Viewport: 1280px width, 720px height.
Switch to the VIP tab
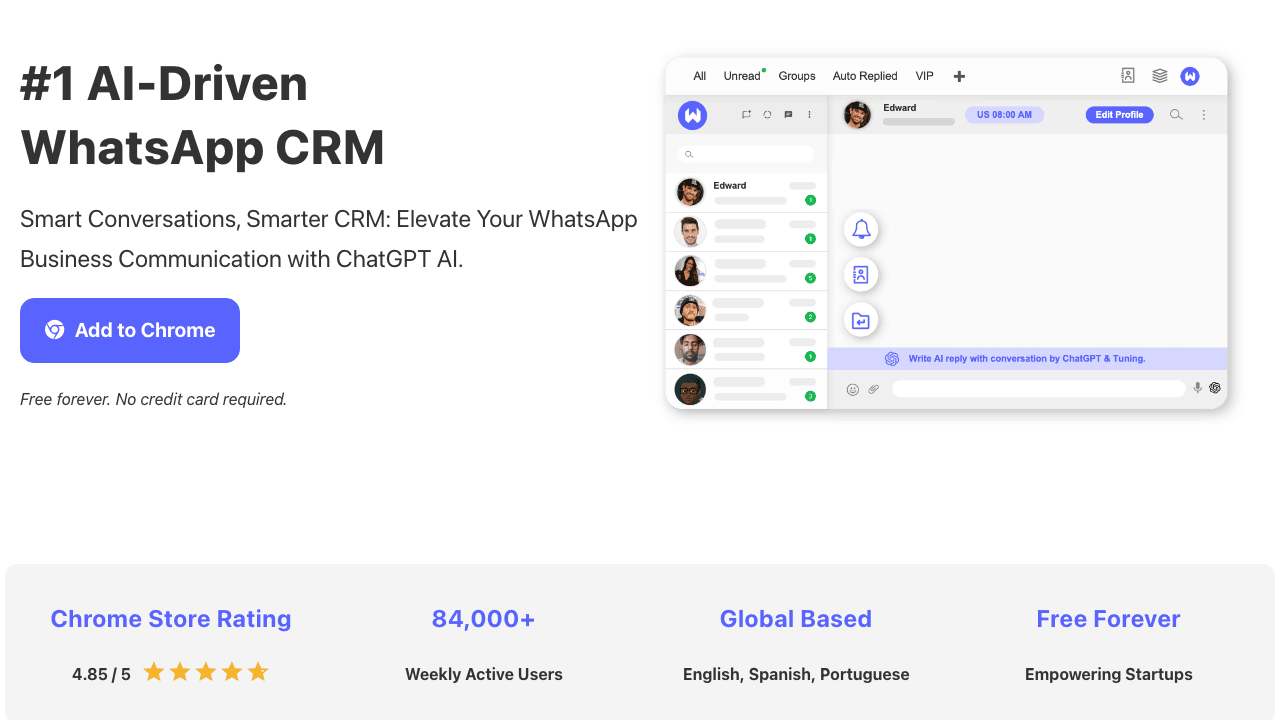[x=925, y=76]
